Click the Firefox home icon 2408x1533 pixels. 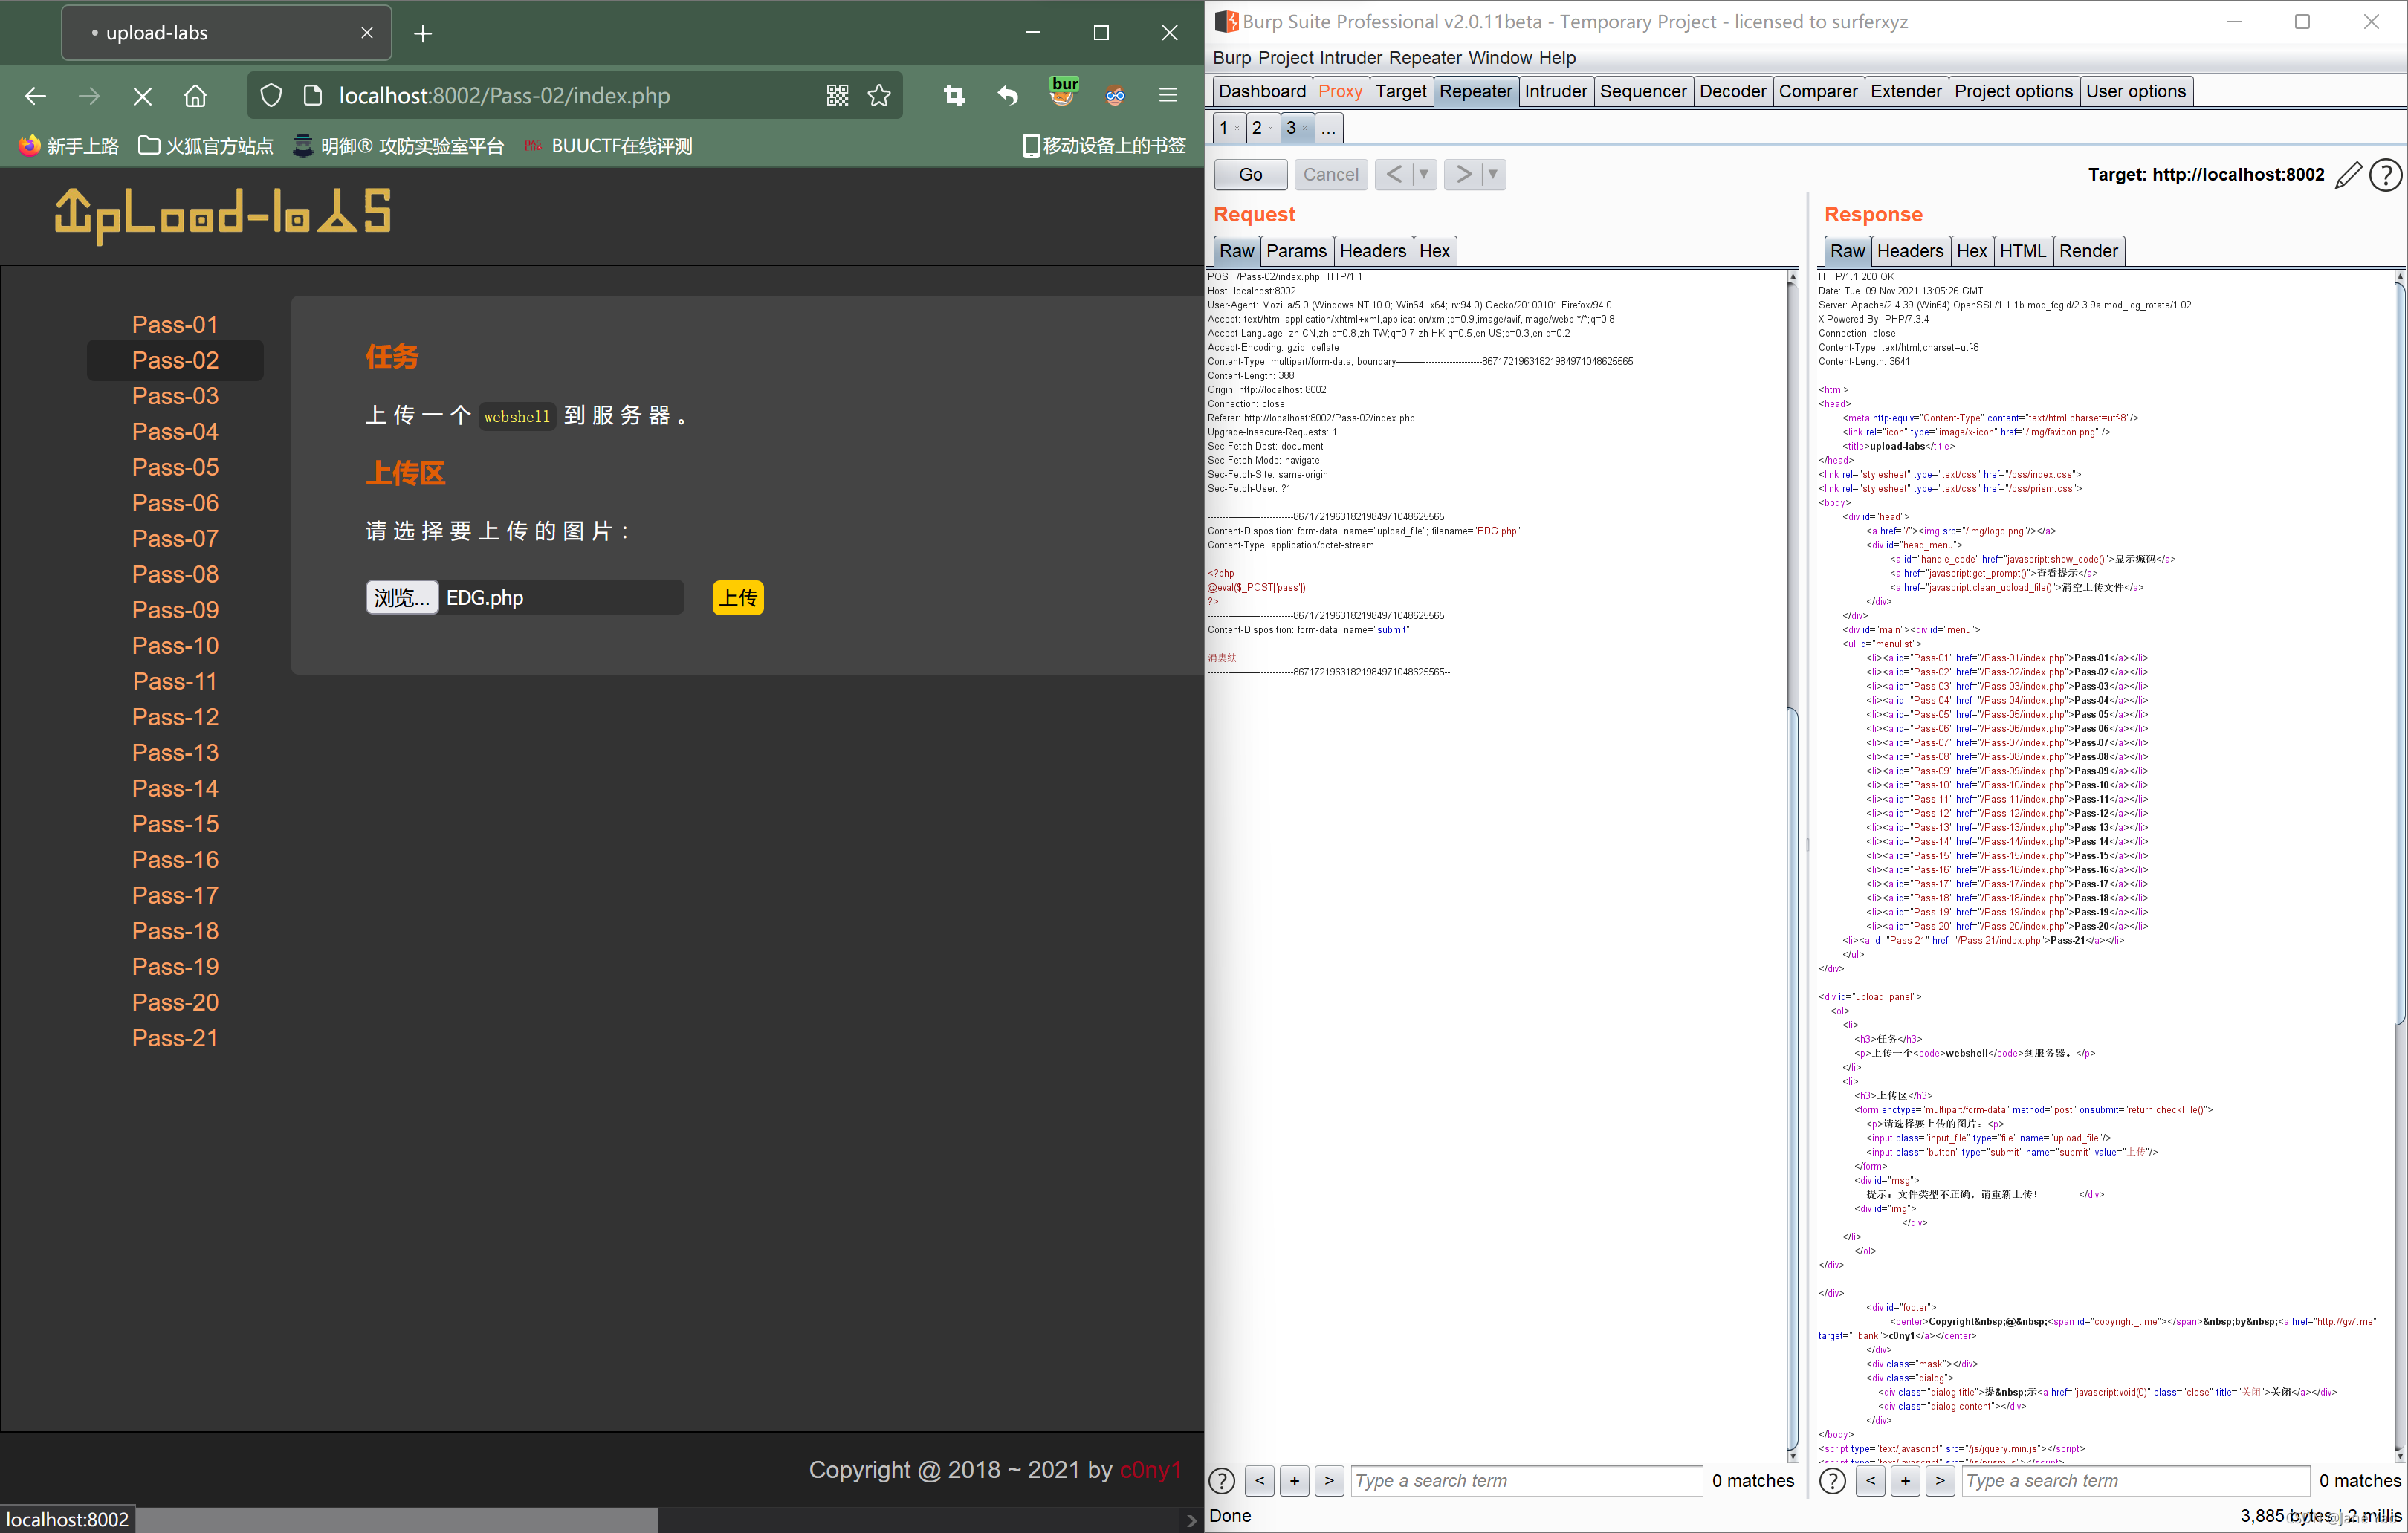click(x=195, y=96)
